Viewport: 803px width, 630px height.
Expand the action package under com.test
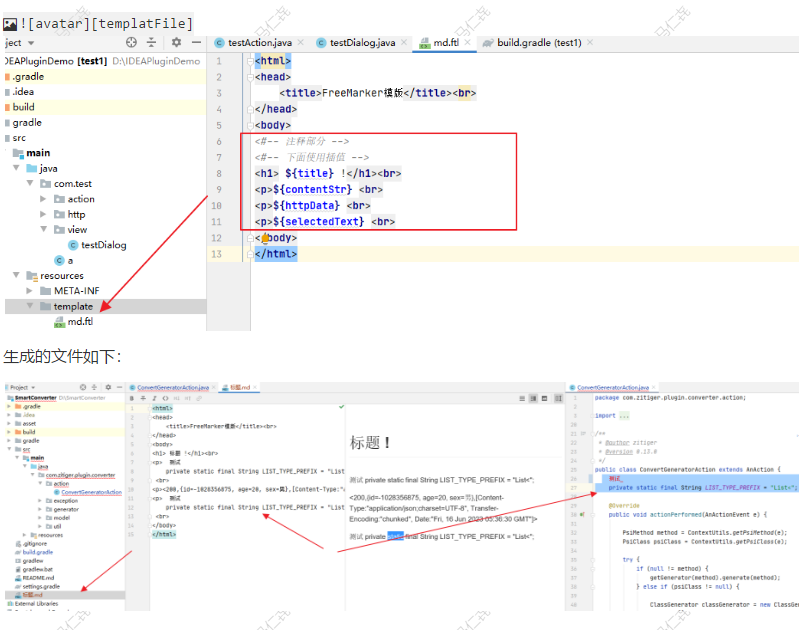coord(44,199)
